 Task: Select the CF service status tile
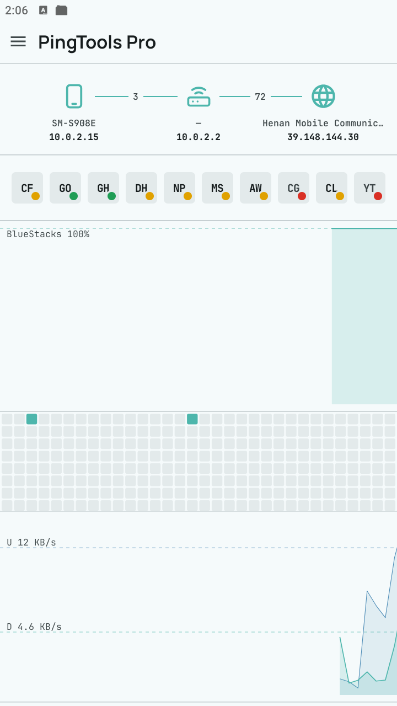tap(27, 188)
